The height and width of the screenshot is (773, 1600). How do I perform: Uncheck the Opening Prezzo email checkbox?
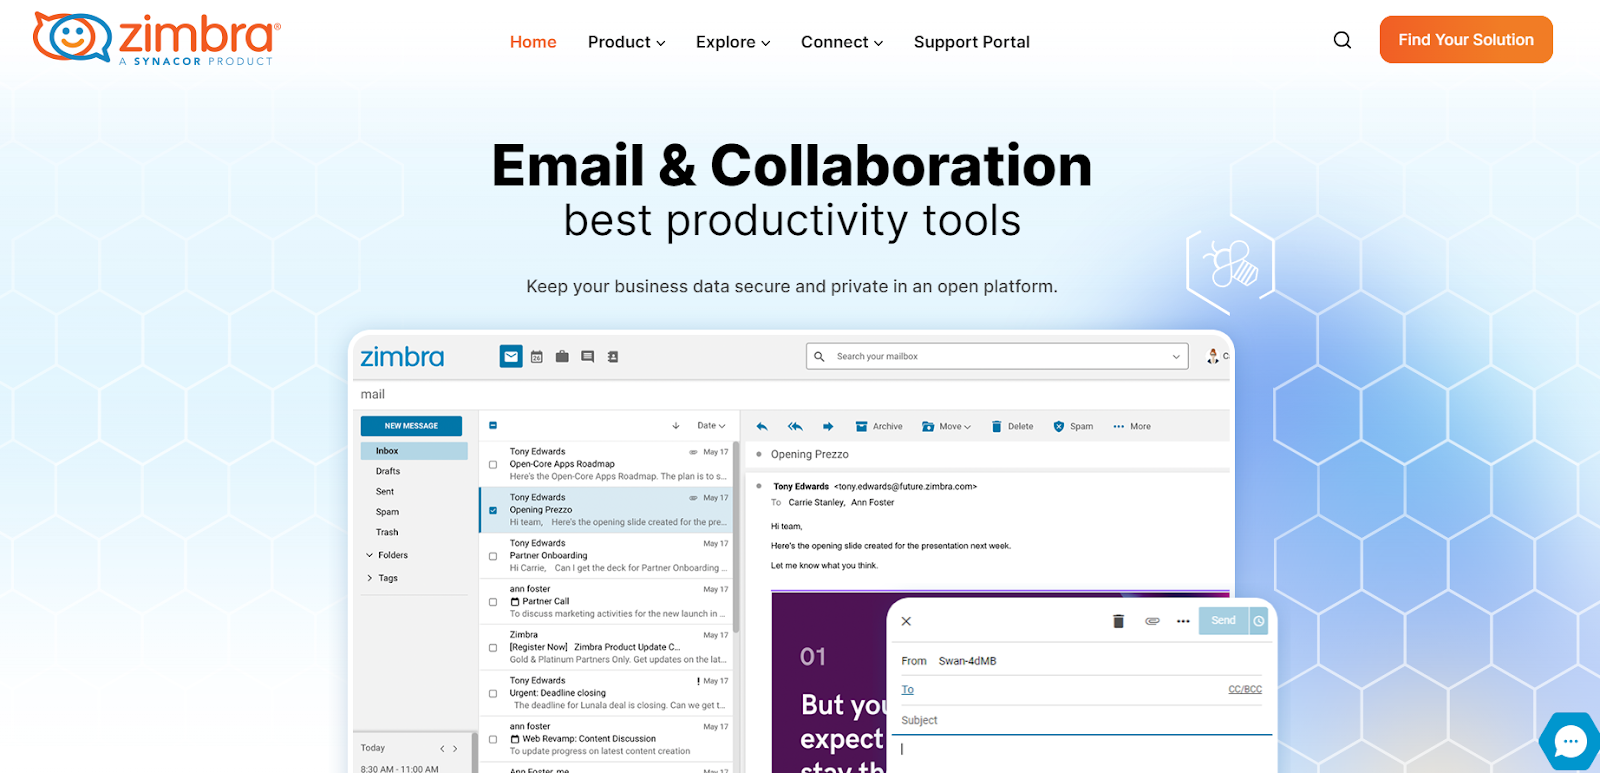[493, 510]
